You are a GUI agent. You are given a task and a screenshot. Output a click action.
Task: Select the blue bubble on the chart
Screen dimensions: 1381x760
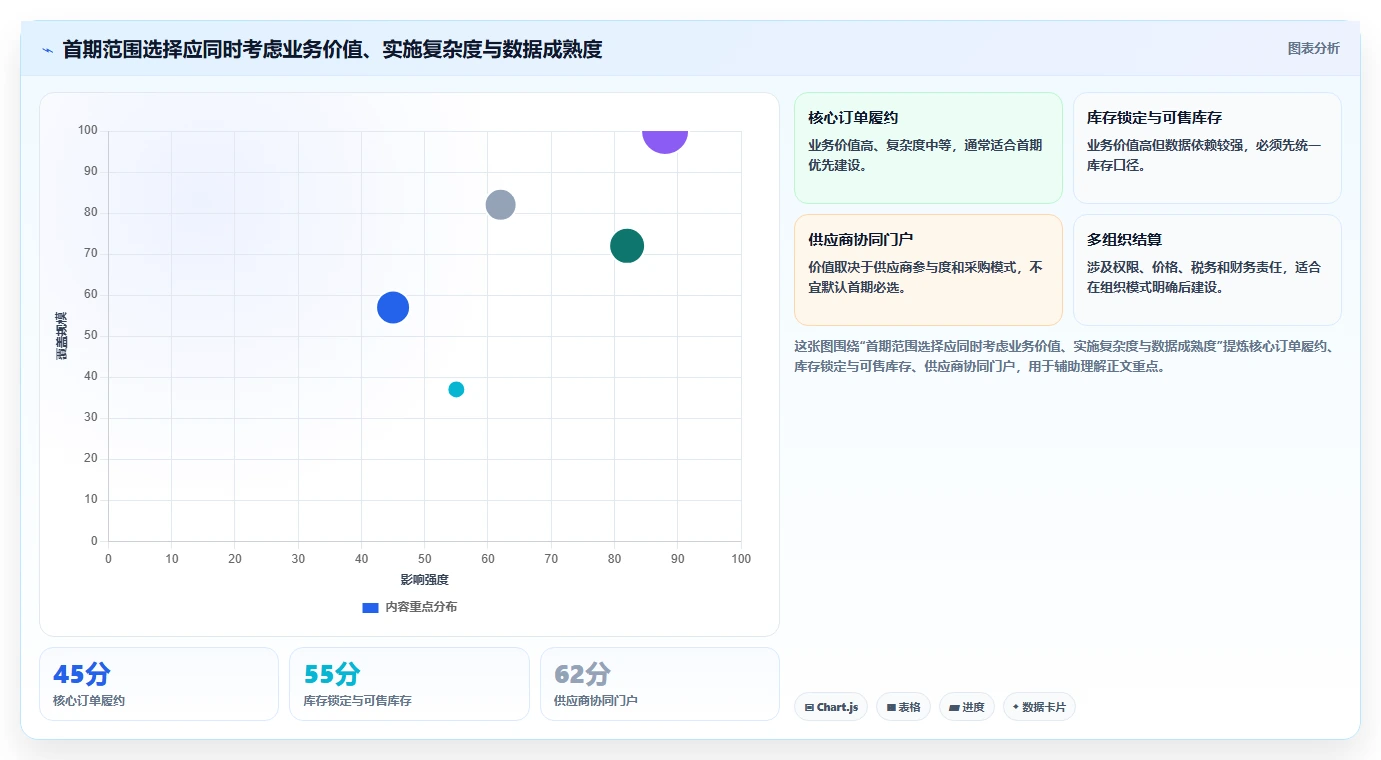tap(393, 308)
